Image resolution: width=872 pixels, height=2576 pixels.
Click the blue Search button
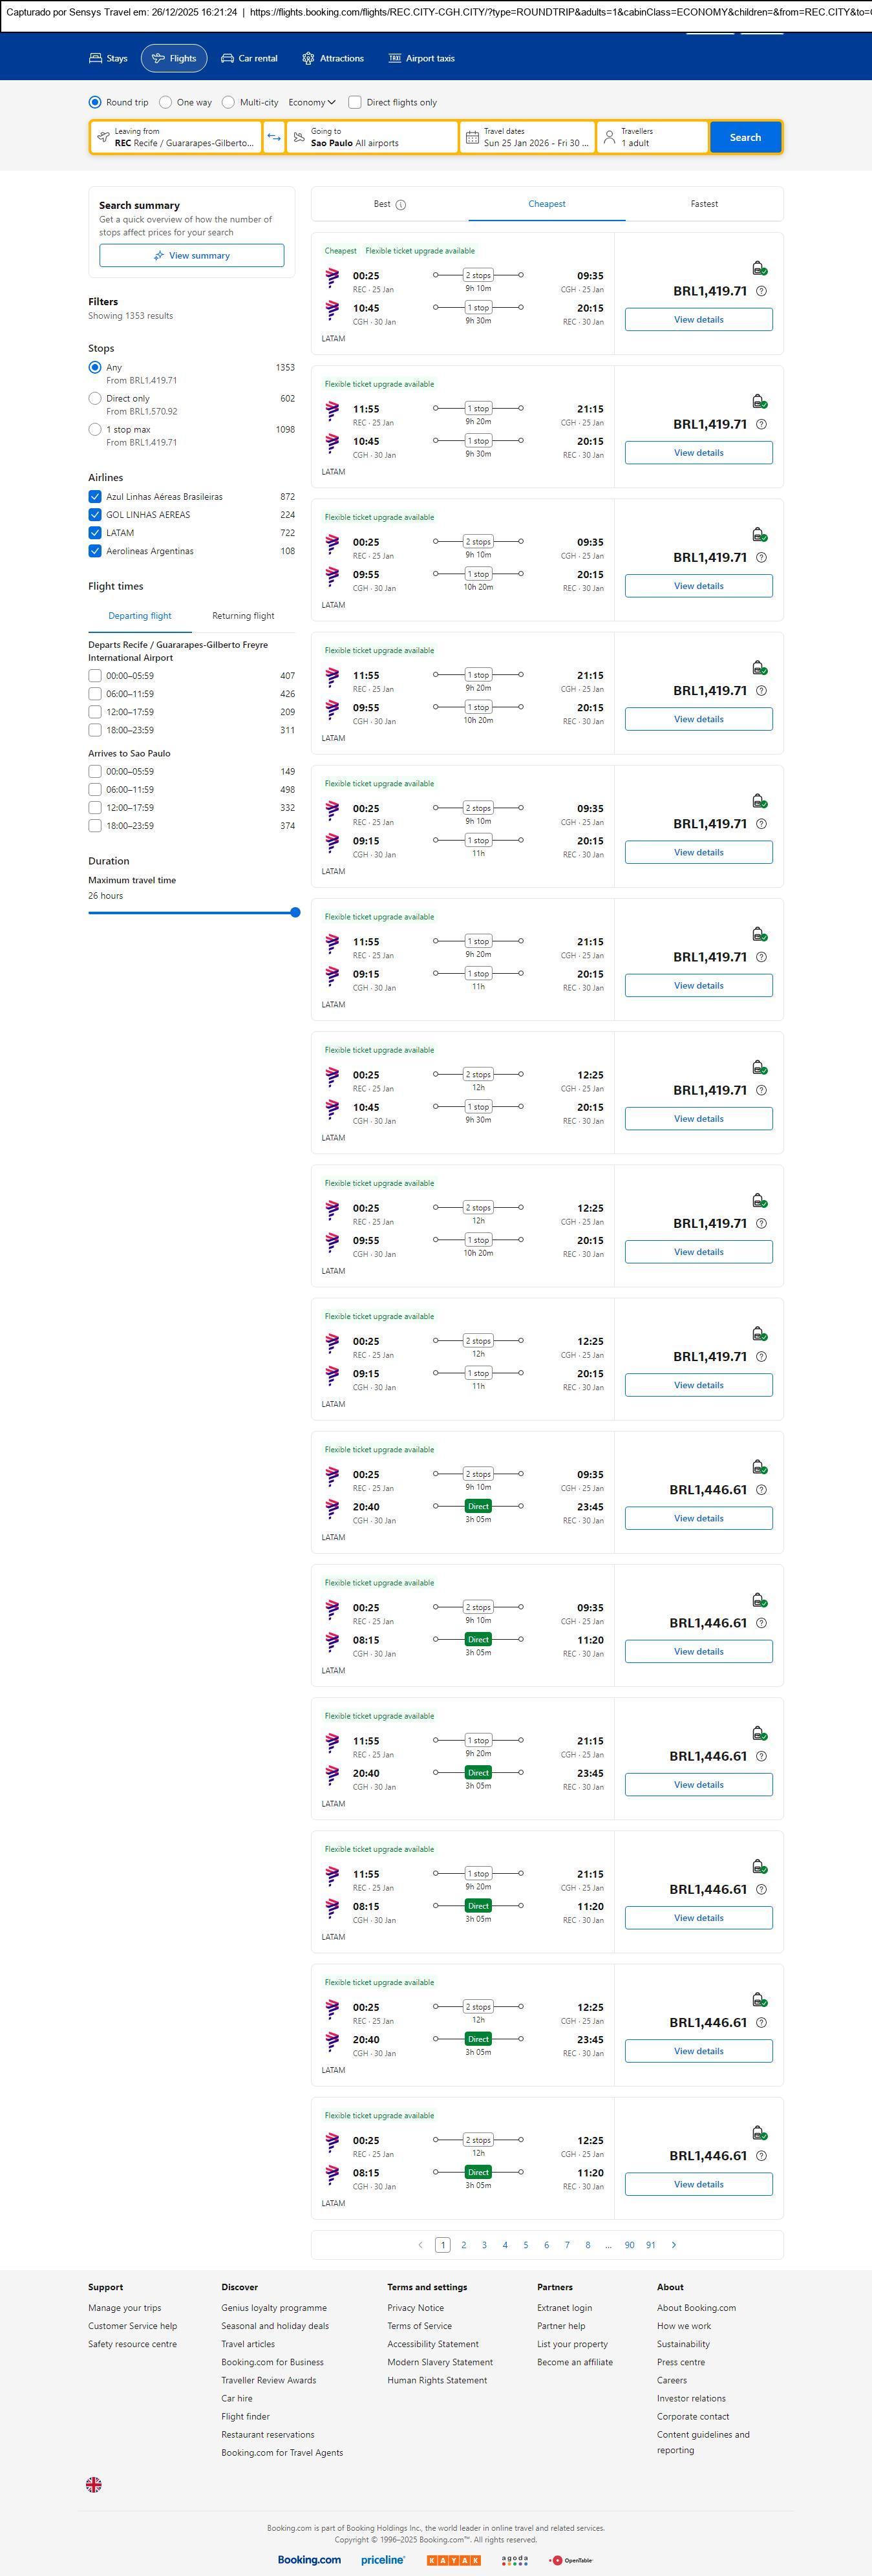(745, 137)
